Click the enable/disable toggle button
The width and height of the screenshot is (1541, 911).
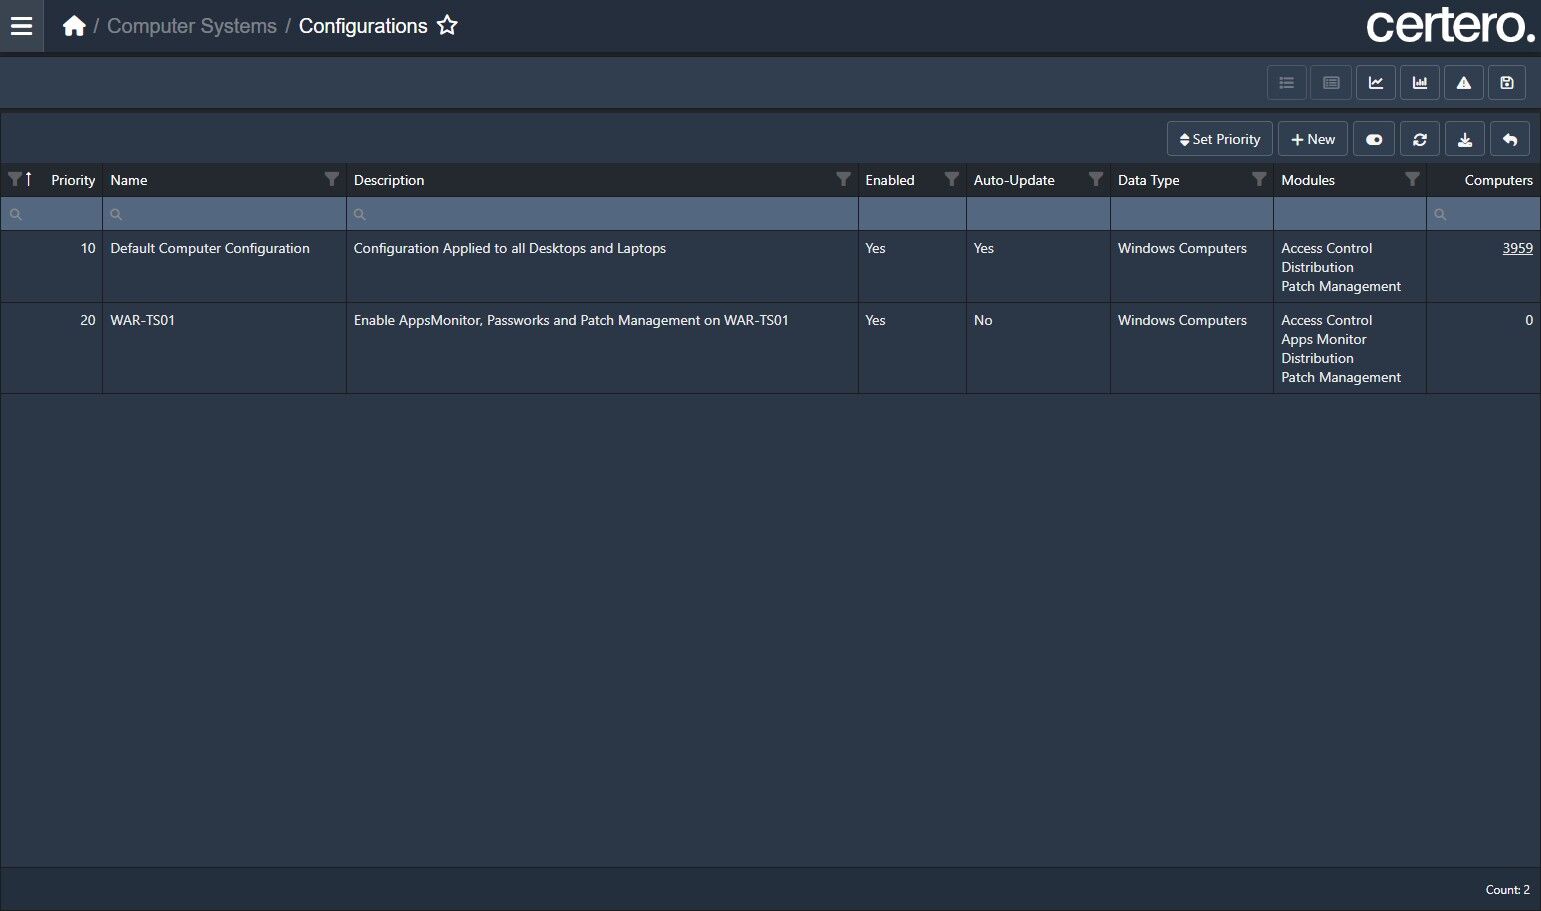pos(1374,139)
